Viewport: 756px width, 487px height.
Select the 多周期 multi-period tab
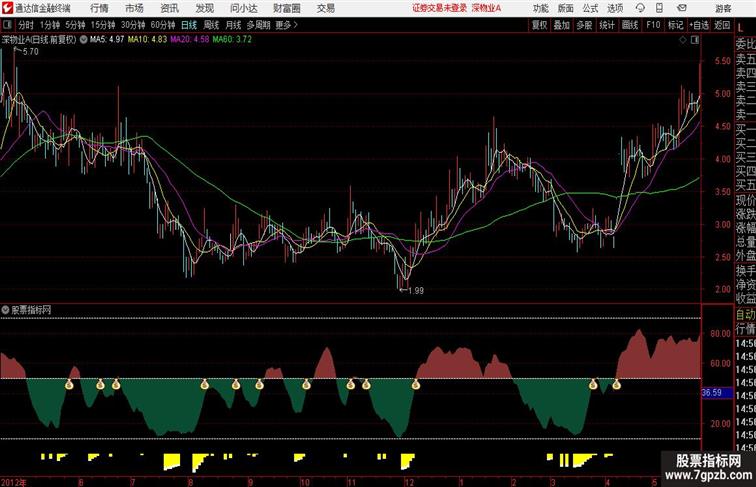[258, 25]
